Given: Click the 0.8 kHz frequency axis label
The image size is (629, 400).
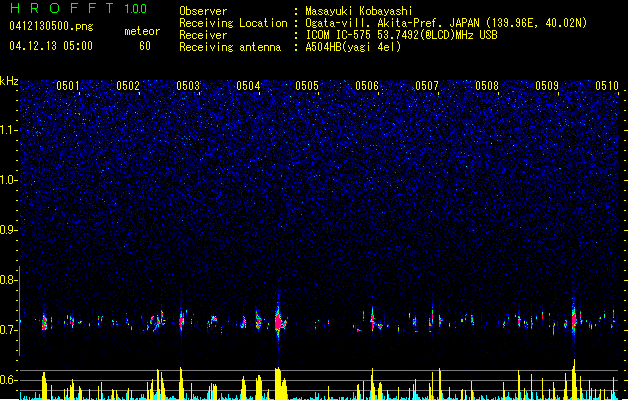Looking at the screenshot, I should pyautogui.click(x=8, y=280).
